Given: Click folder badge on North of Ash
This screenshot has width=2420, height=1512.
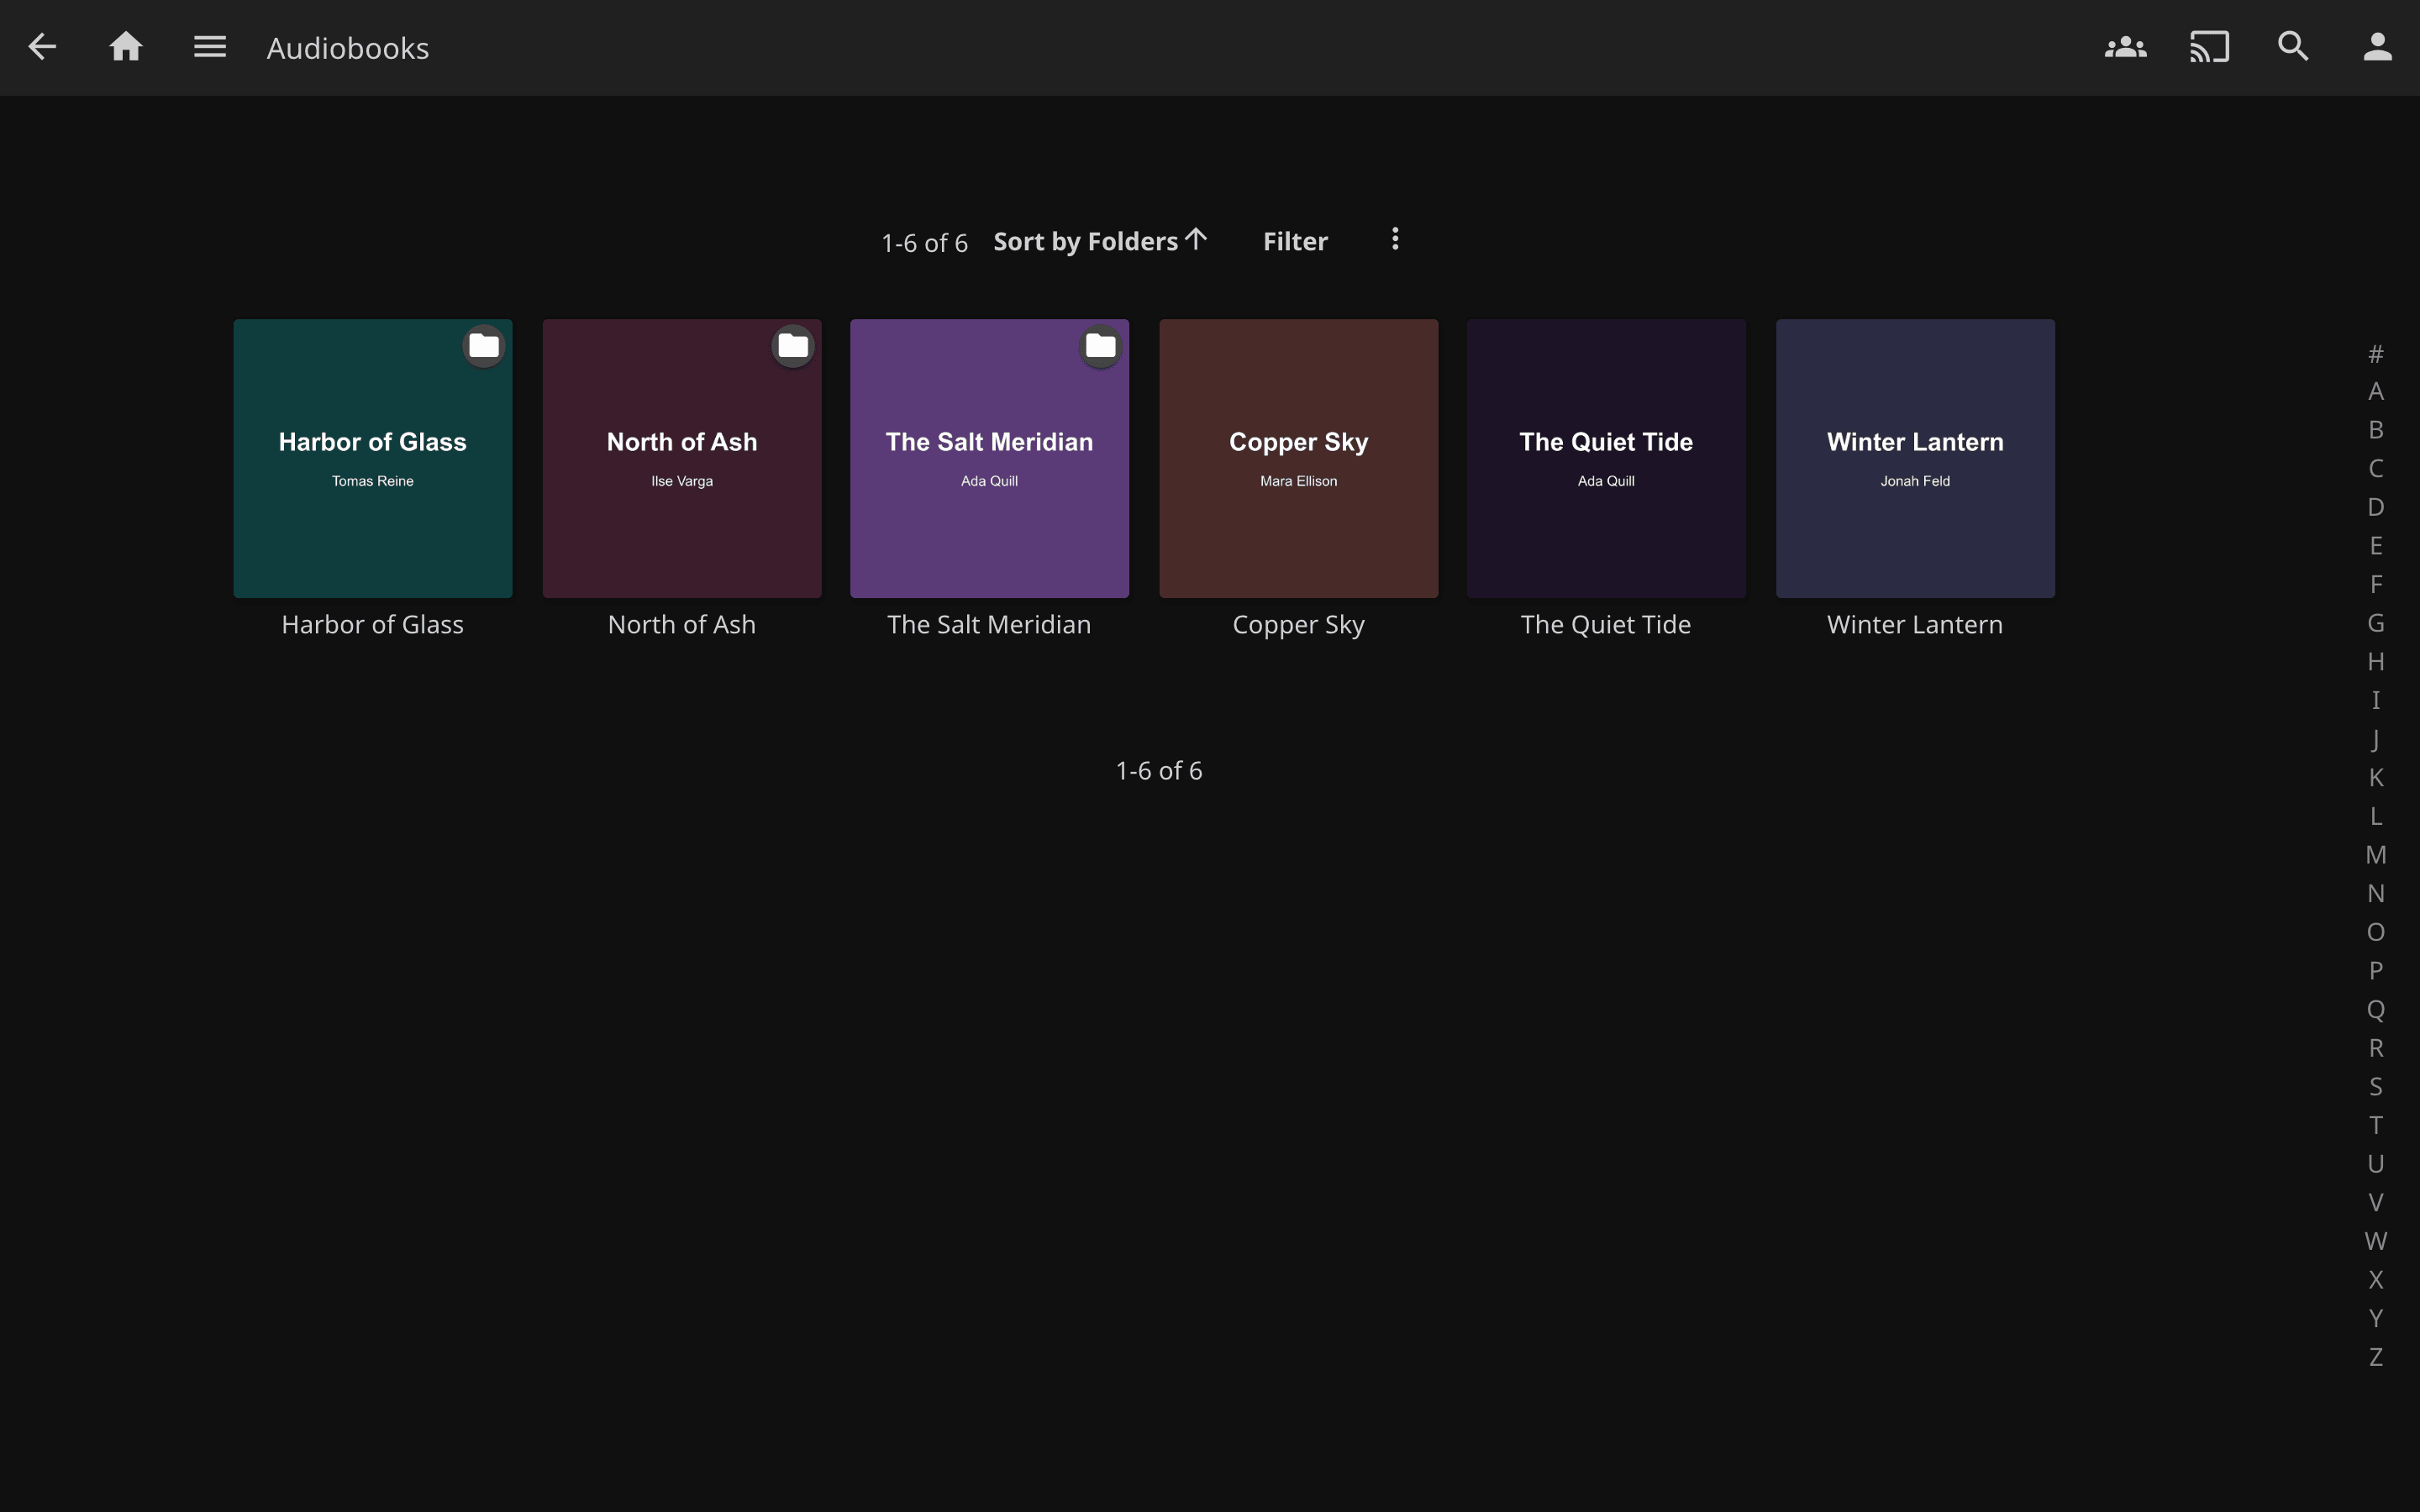Looking at the screenshot, I should [793, 346].
